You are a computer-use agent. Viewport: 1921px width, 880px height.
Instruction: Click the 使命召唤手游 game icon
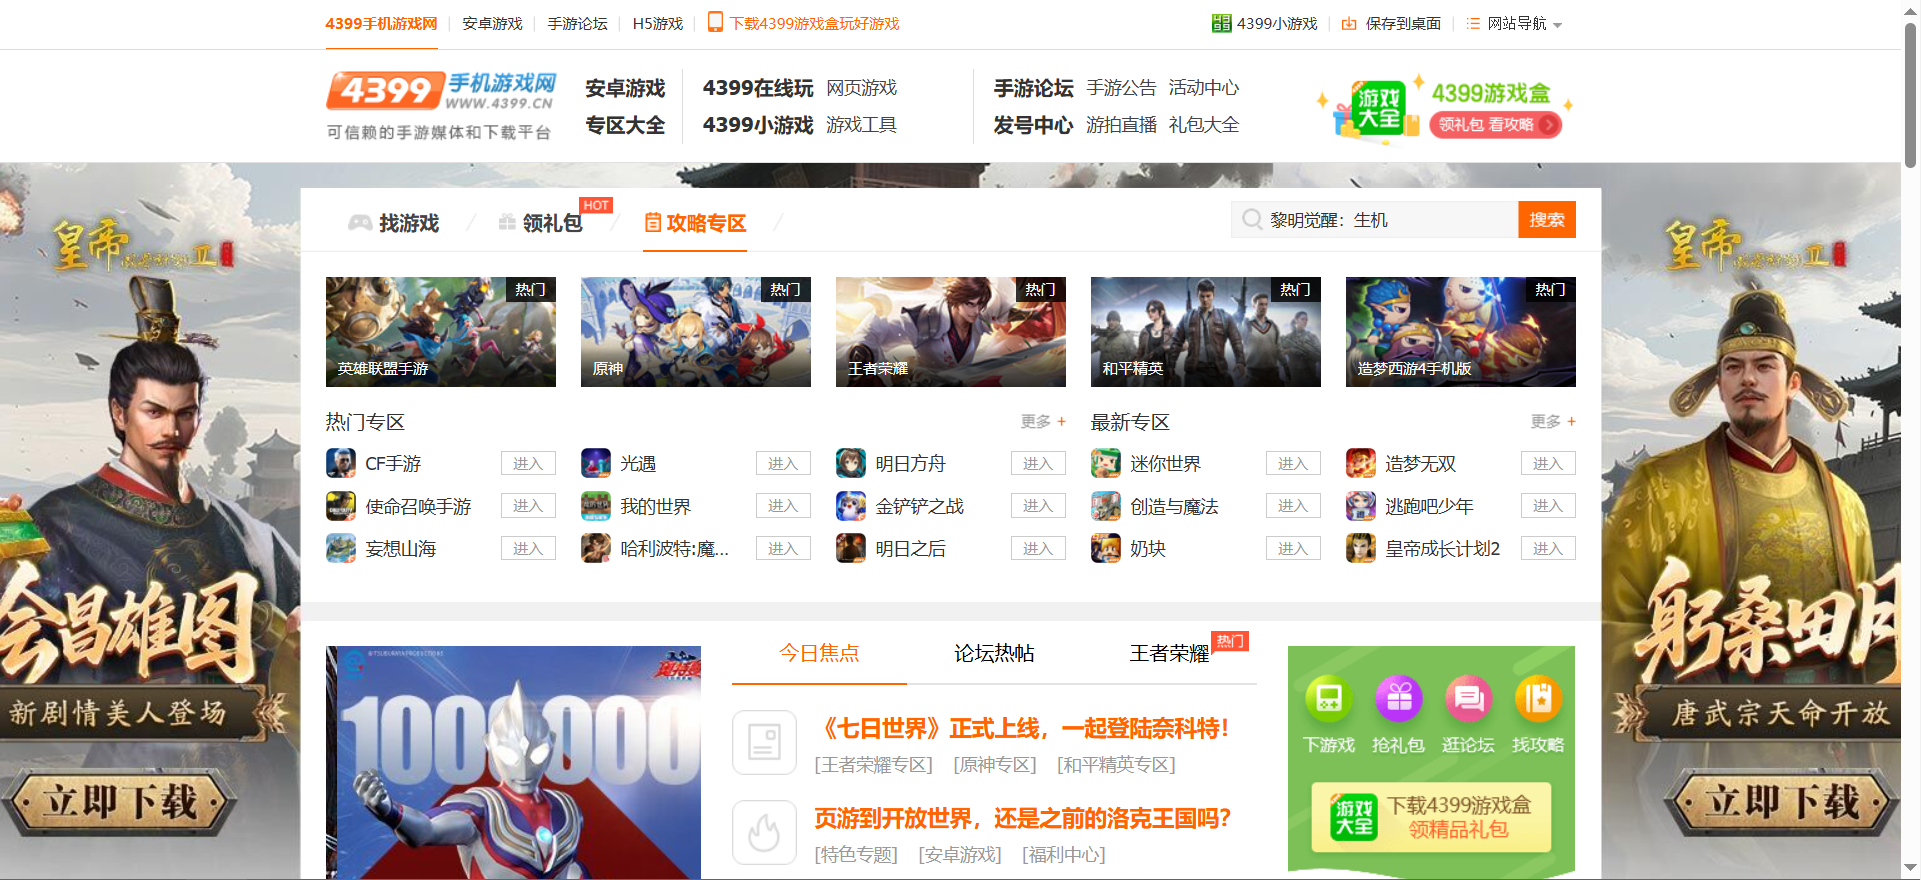pos(341,506)
